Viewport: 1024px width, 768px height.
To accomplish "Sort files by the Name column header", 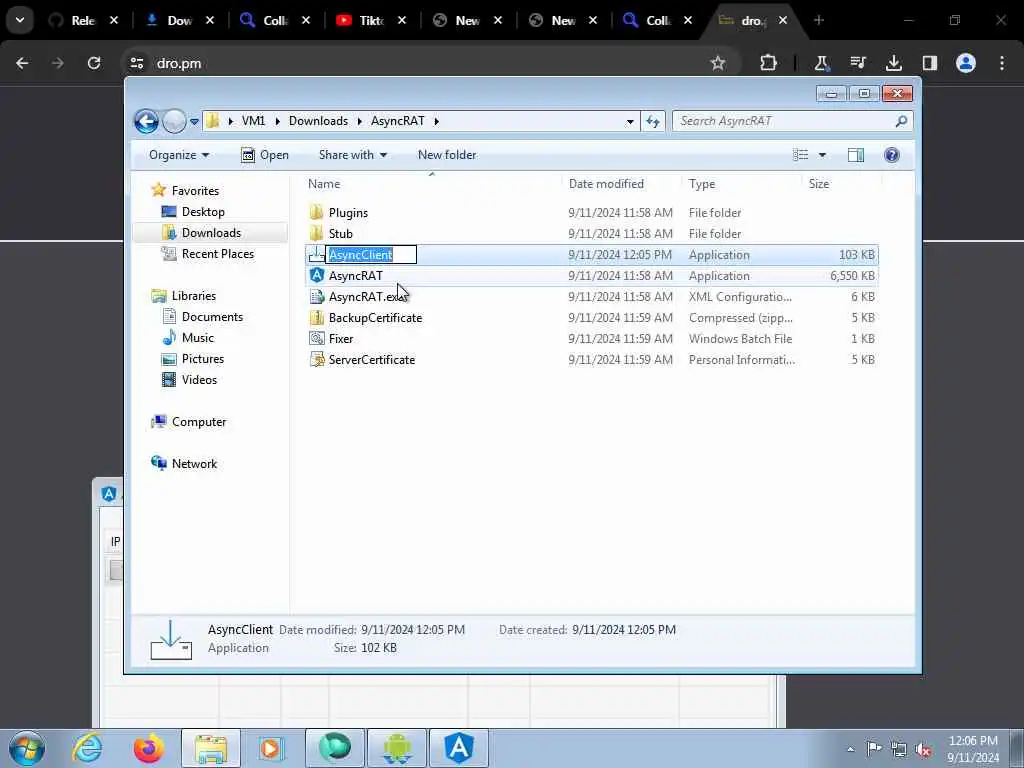I will (x=432, y=184).
